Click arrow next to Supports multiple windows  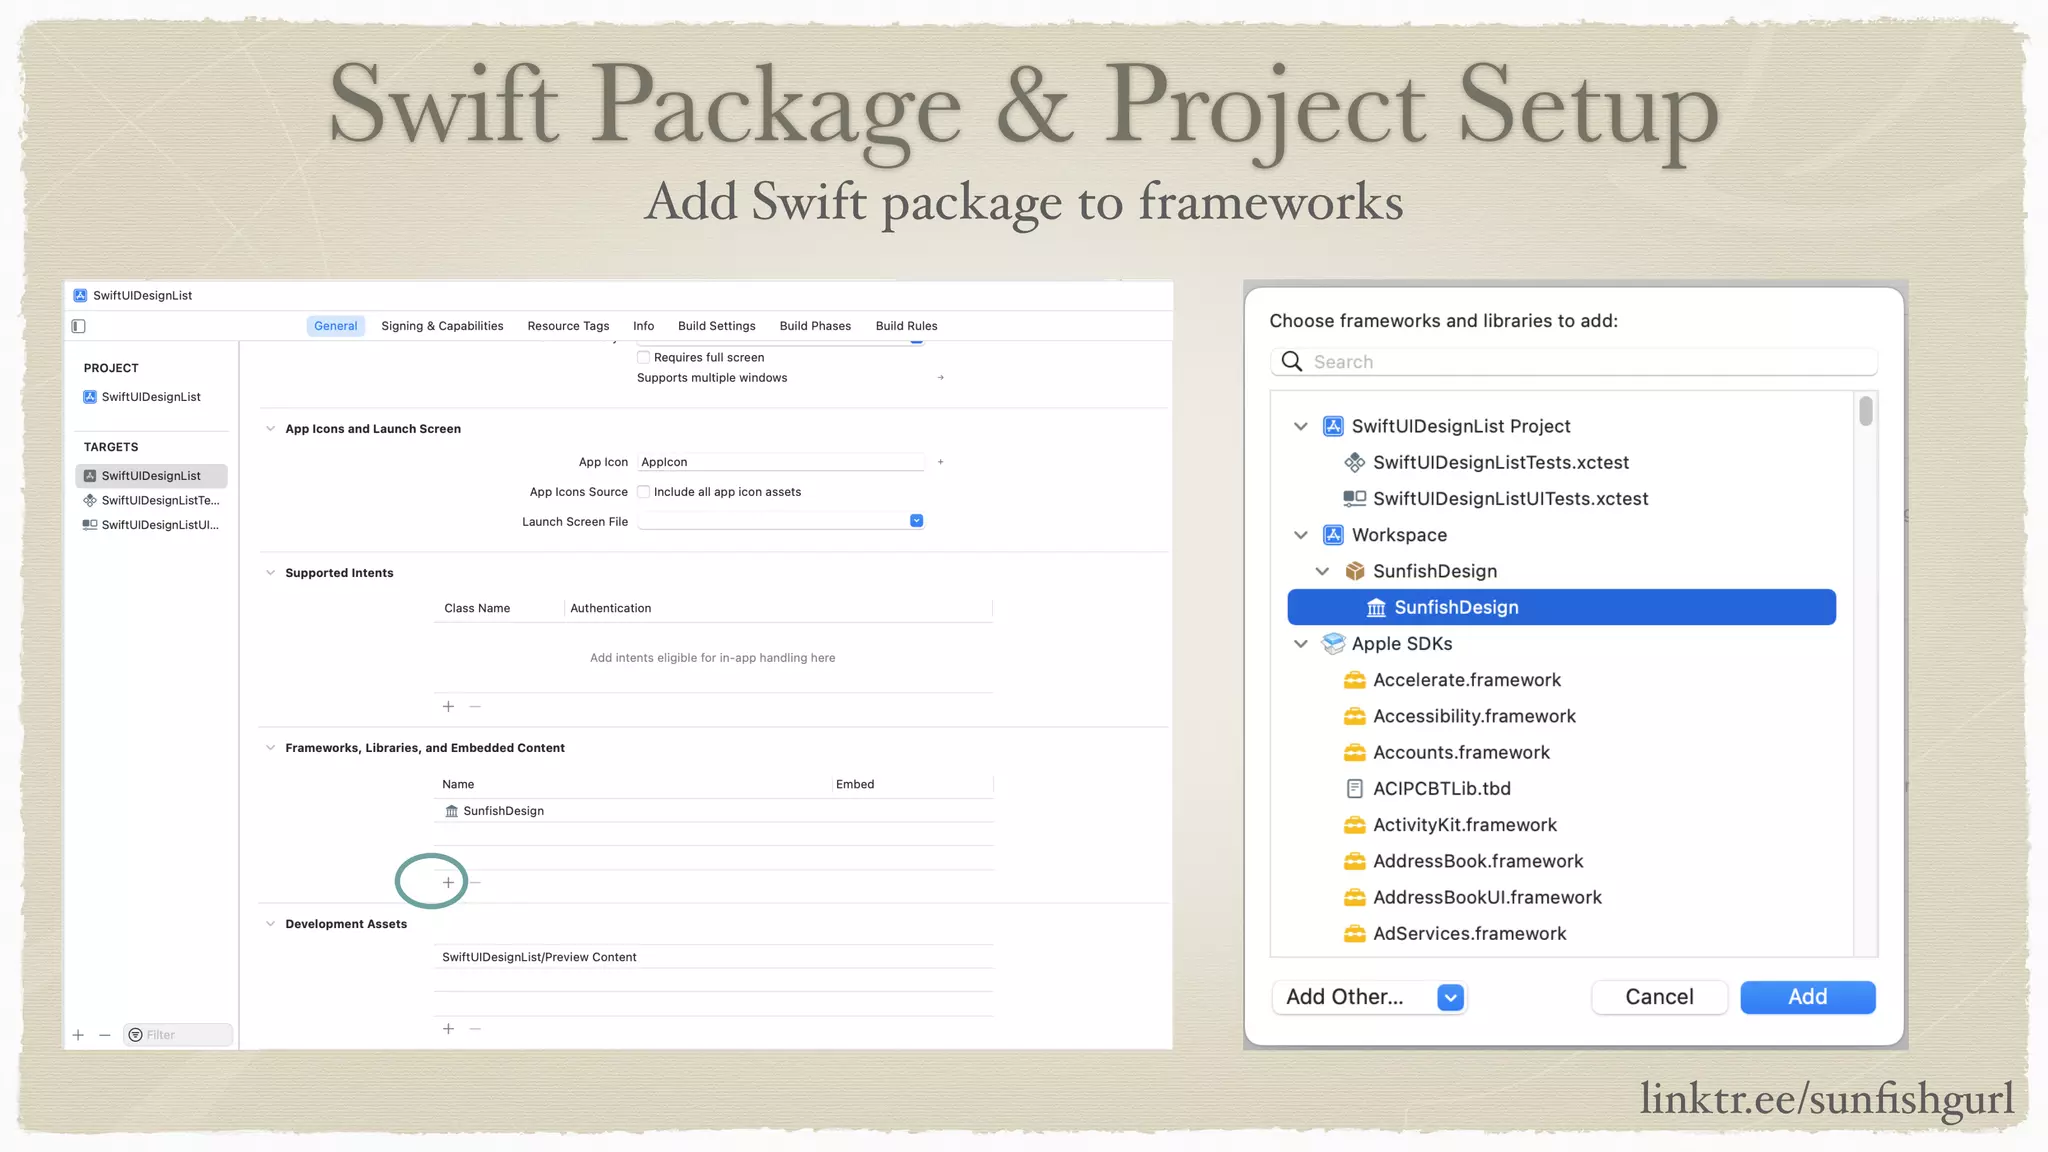coord(941,378)
